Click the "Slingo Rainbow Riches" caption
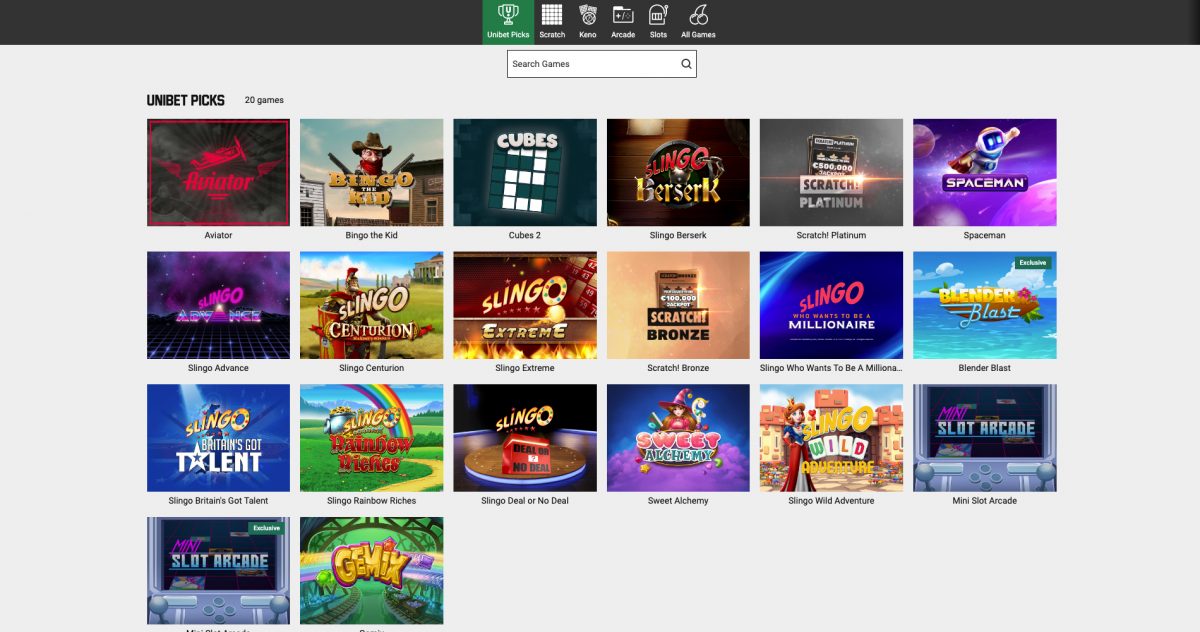The height and width of the screenshot is (632, 1200). pyautogui.click(x=371, y=501)
